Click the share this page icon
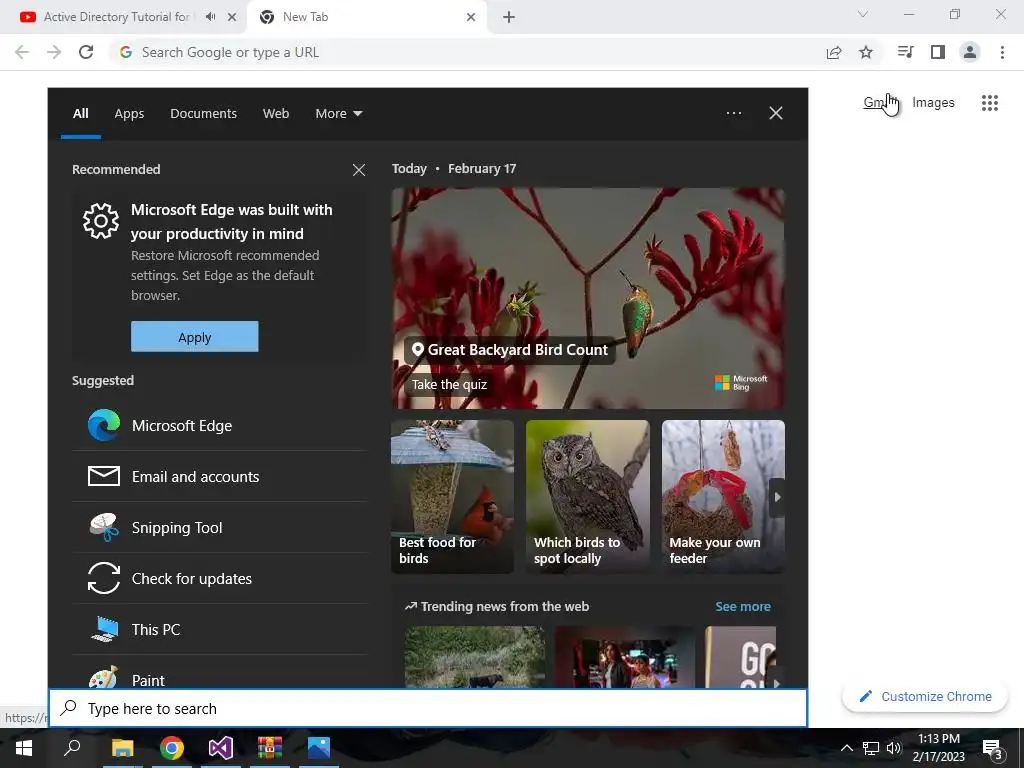 (x=834, y=52)
